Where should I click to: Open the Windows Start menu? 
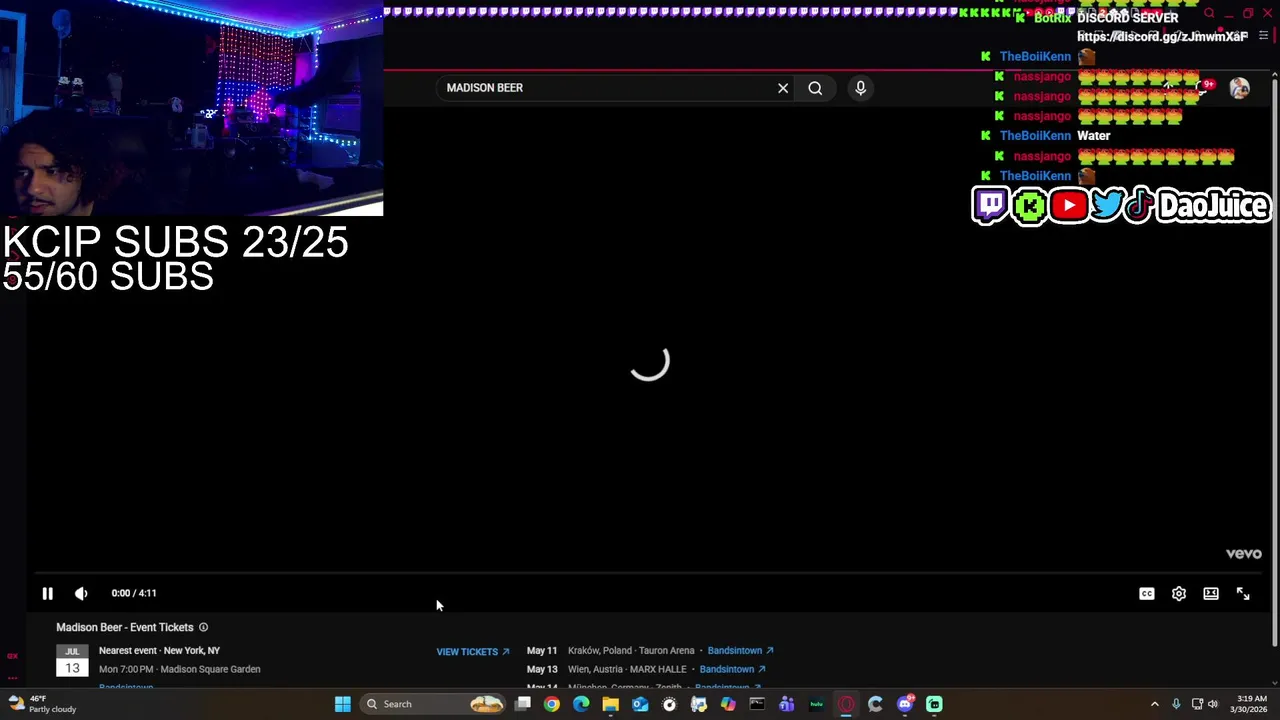(342, 704)
